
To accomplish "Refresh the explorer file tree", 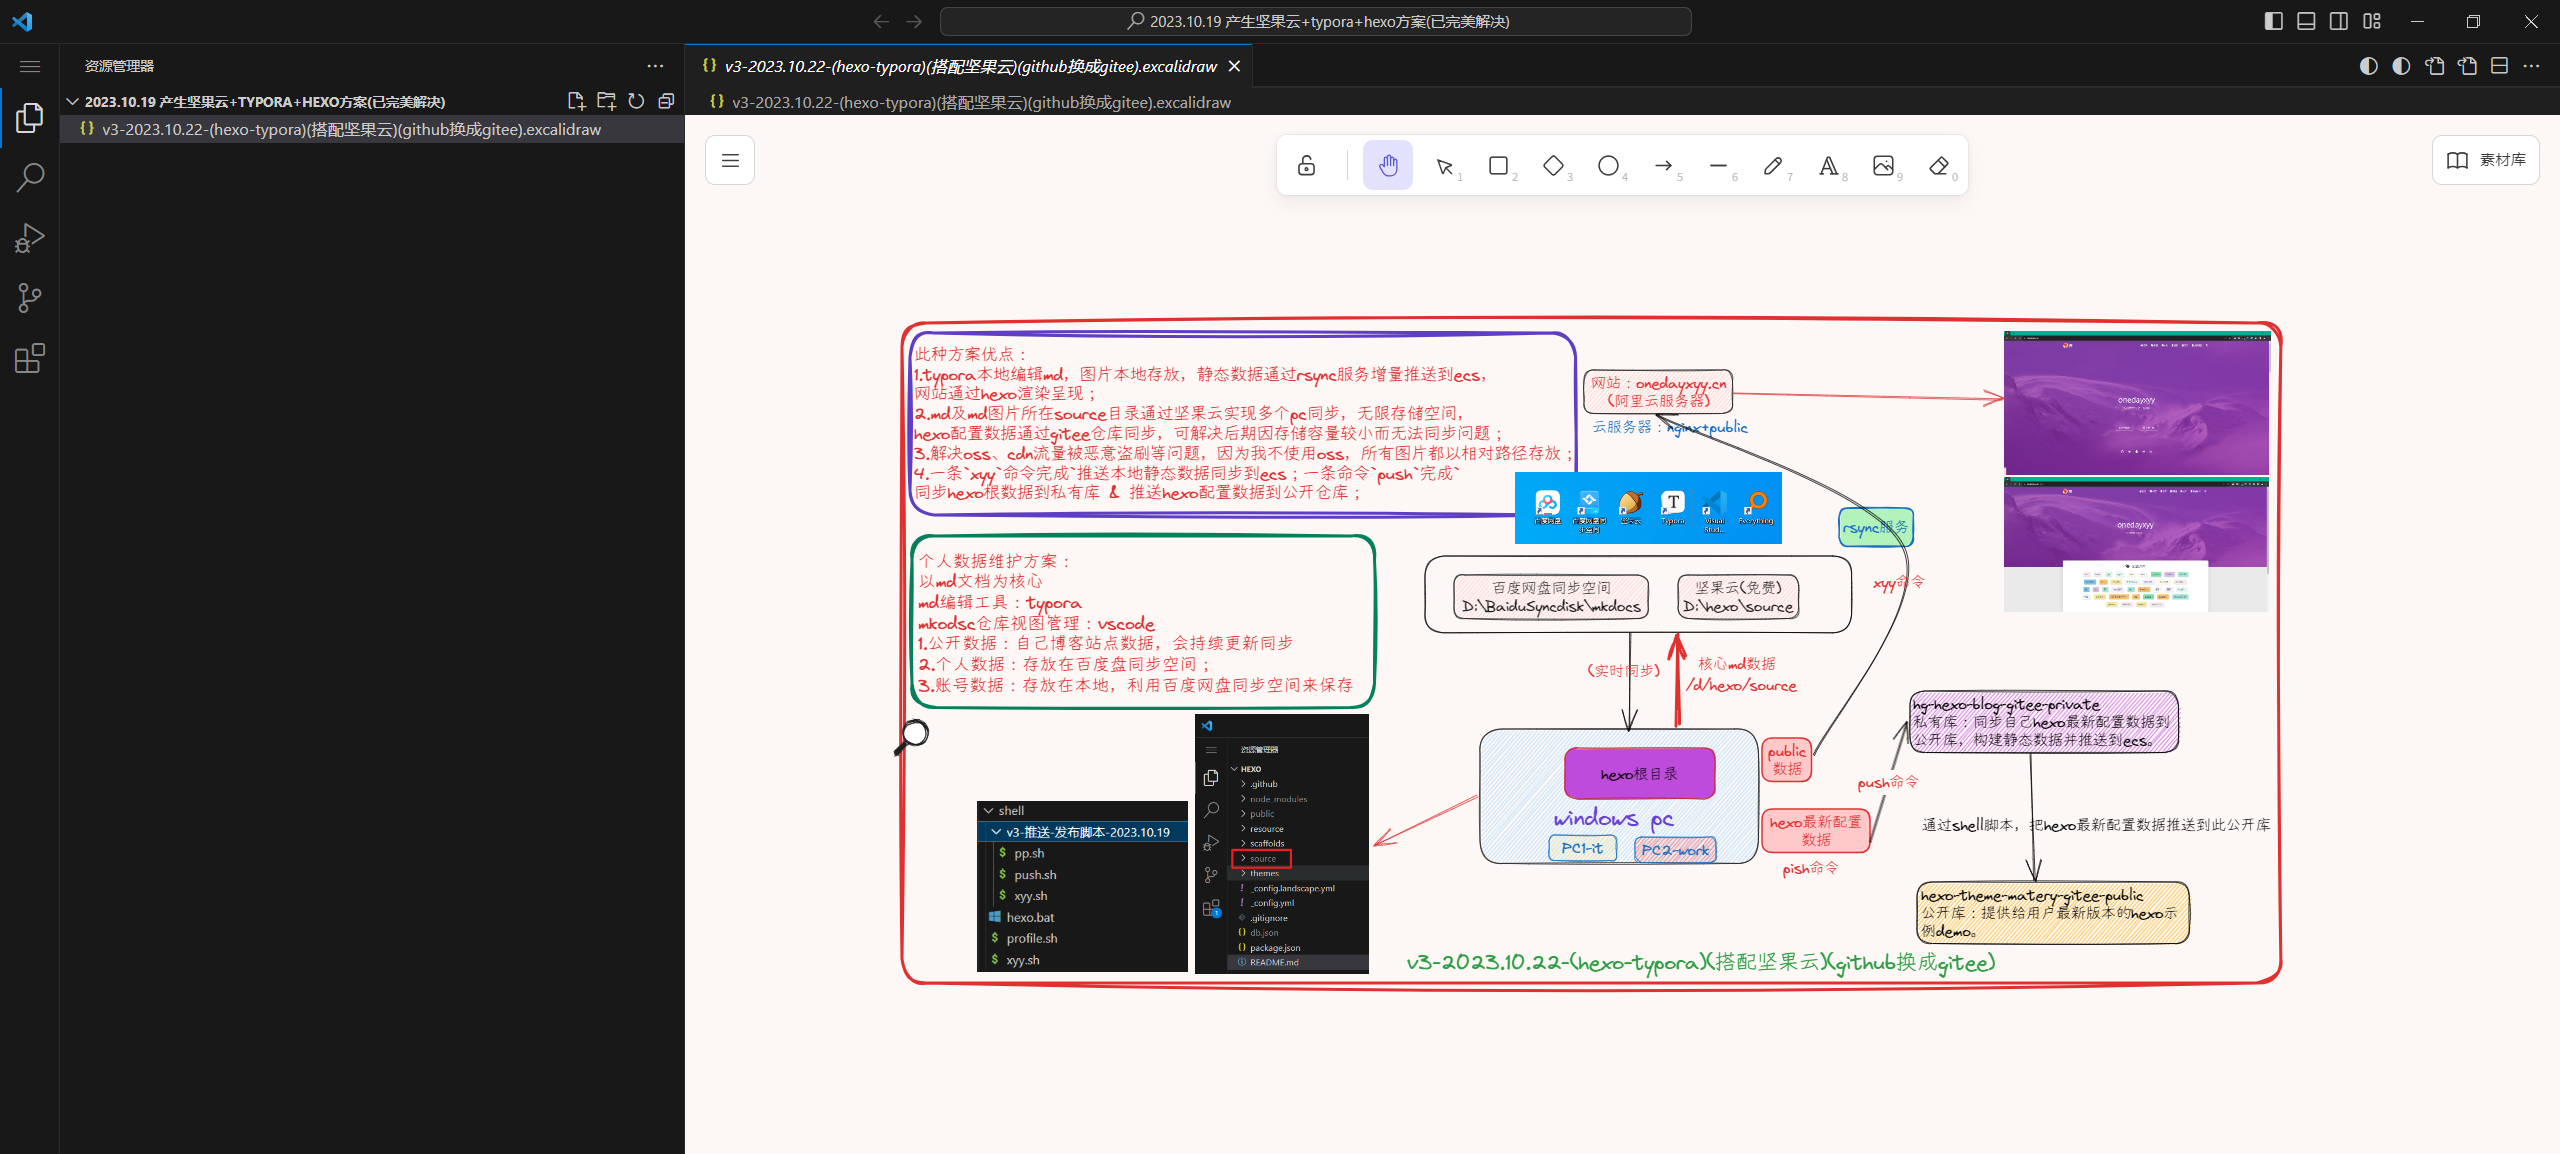I will (636, 101).
